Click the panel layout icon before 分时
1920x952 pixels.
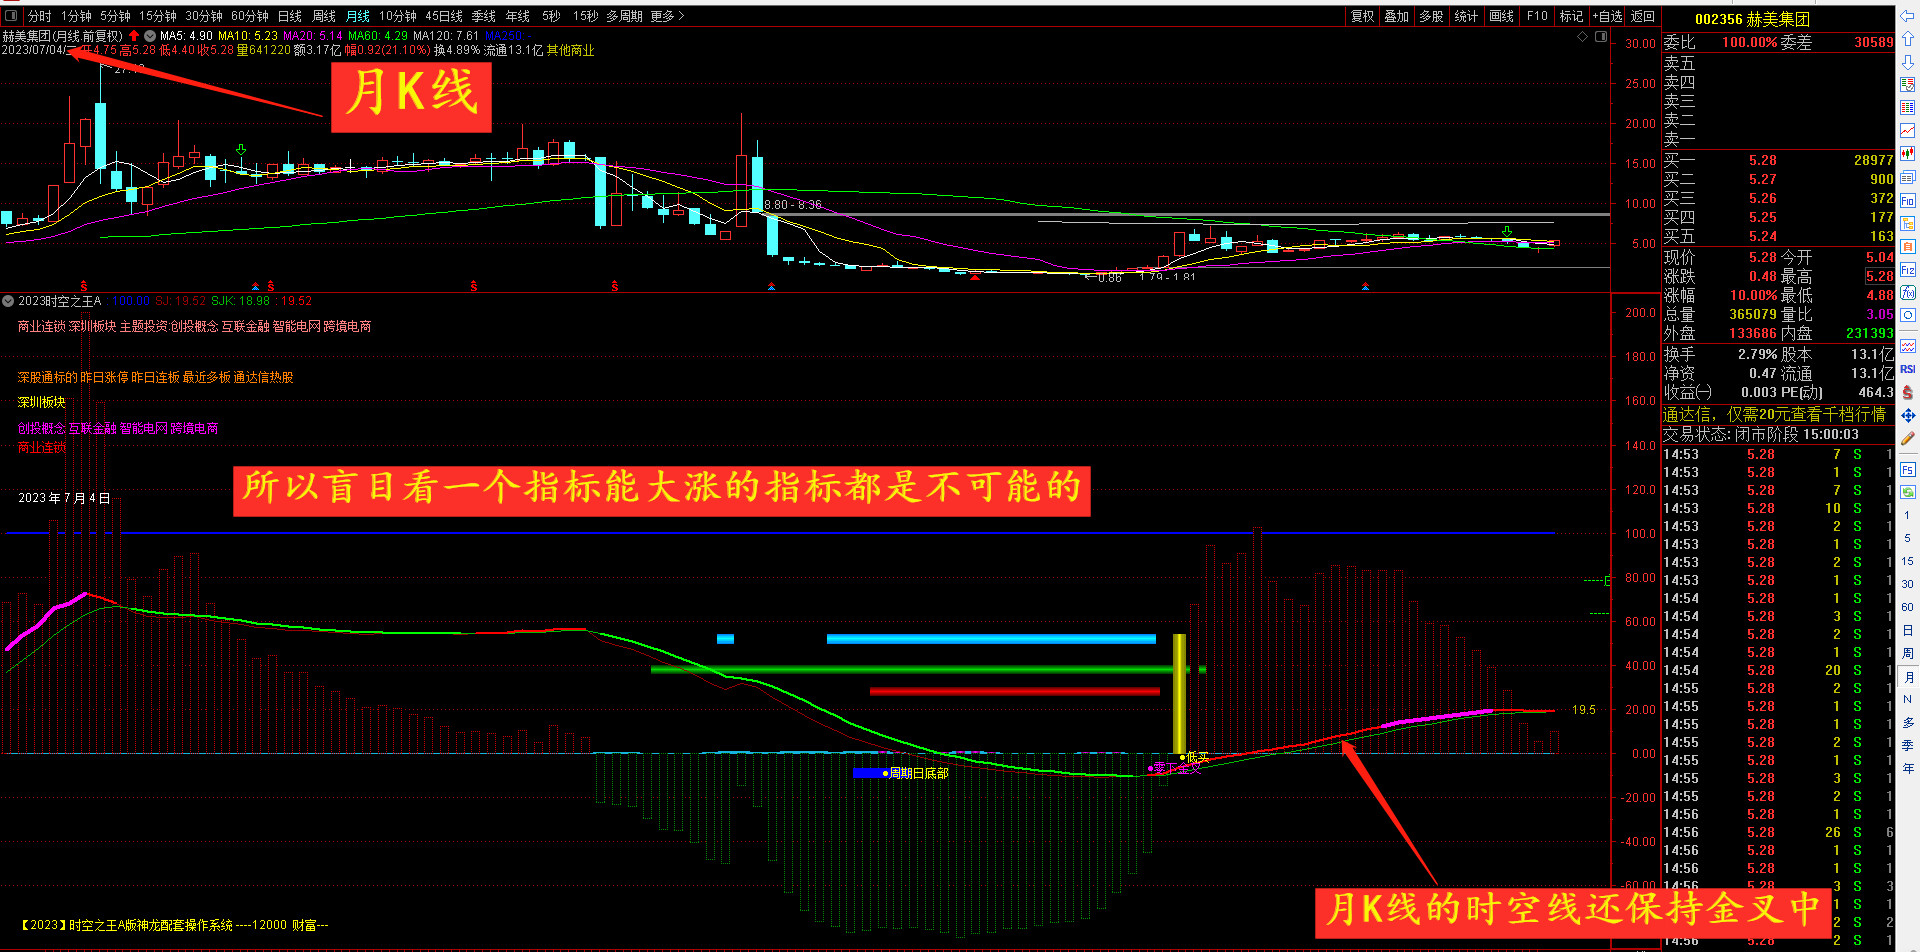pos(10,16)
